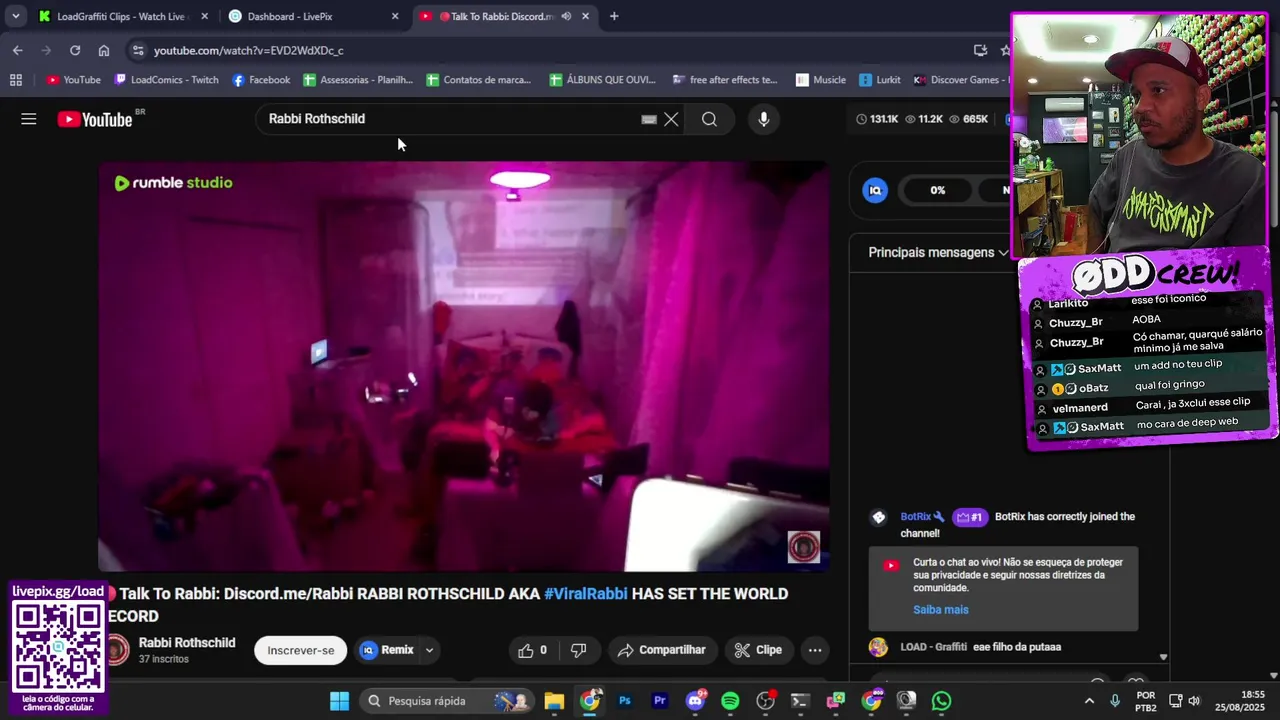Open Photoshop from taskbar
Screen dimensions: 1280x720
click(x=625, y=701)
